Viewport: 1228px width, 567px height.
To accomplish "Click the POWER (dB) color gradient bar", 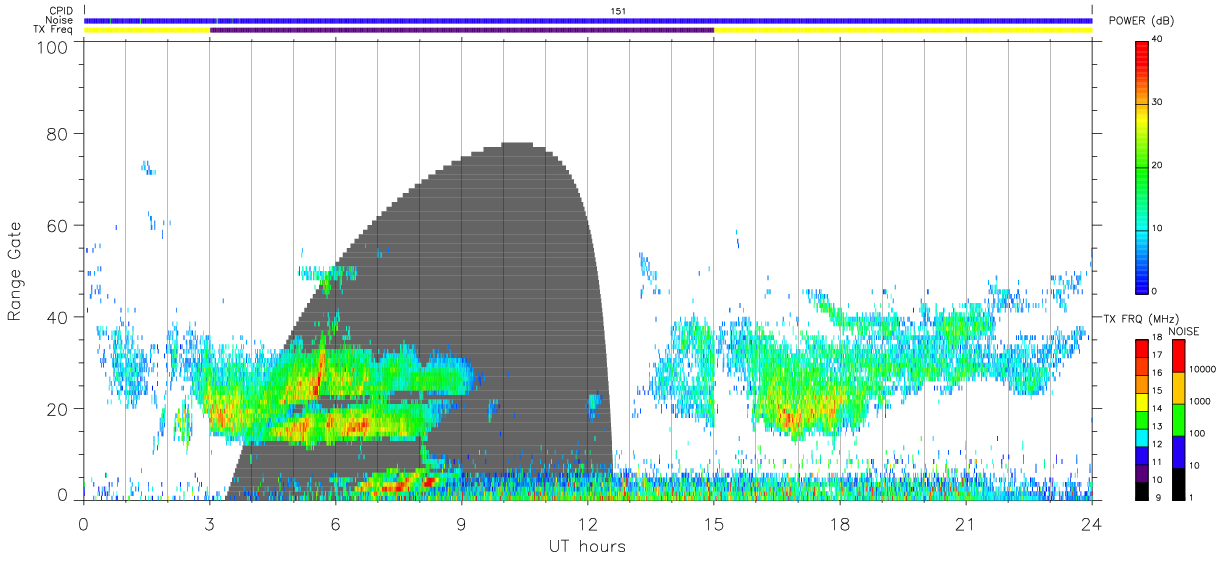I will coord(1142,166).
